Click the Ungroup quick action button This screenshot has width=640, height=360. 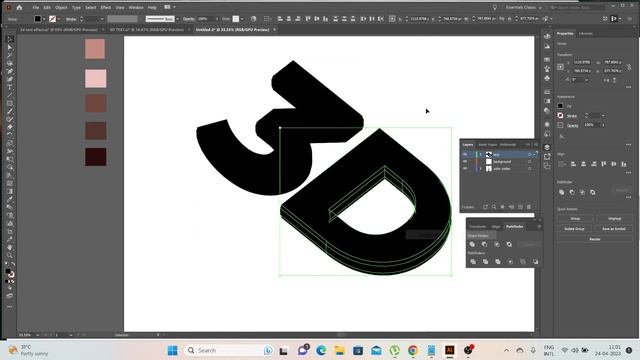point(614,219)
